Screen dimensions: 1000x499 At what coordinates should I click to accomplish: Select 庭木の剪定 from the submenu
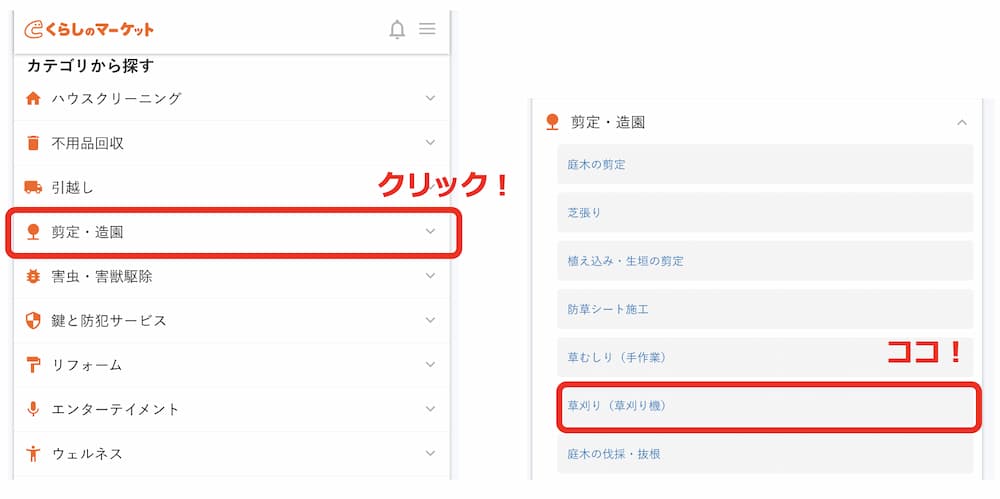coord(765,164)
